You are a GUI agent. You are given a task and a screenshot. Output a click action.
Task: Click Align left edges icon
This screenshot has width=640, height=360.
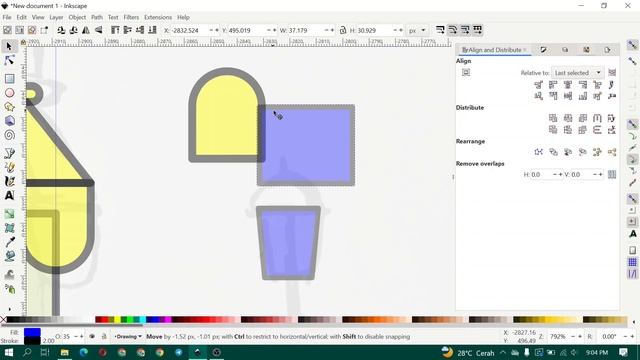point(553,85)
